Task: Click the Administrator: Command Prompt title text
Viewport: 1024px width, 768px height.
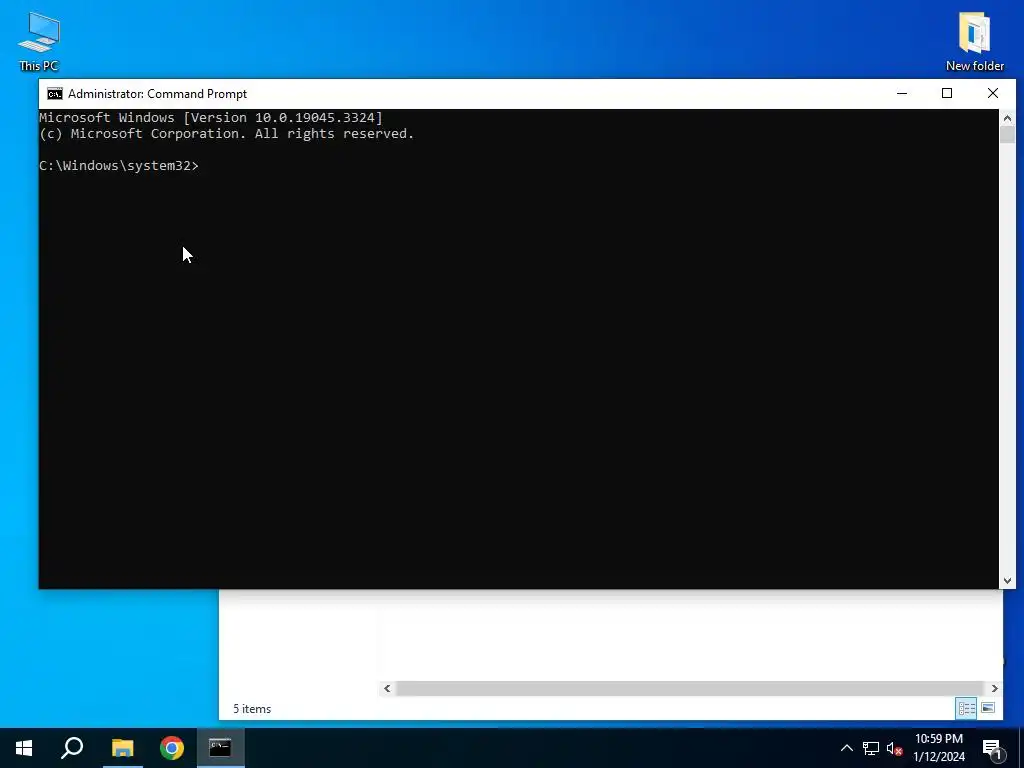Action: pos(157,94)
